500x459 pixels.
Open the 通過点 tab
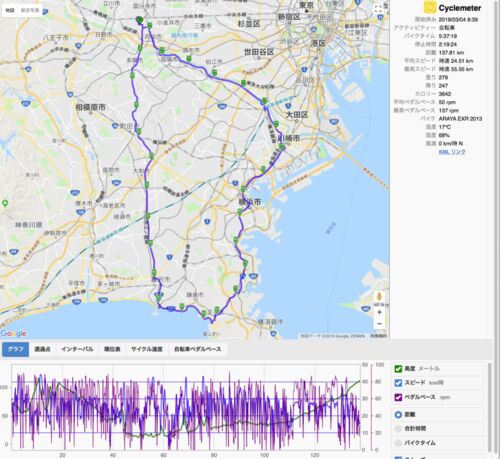(x=42, y=349)
